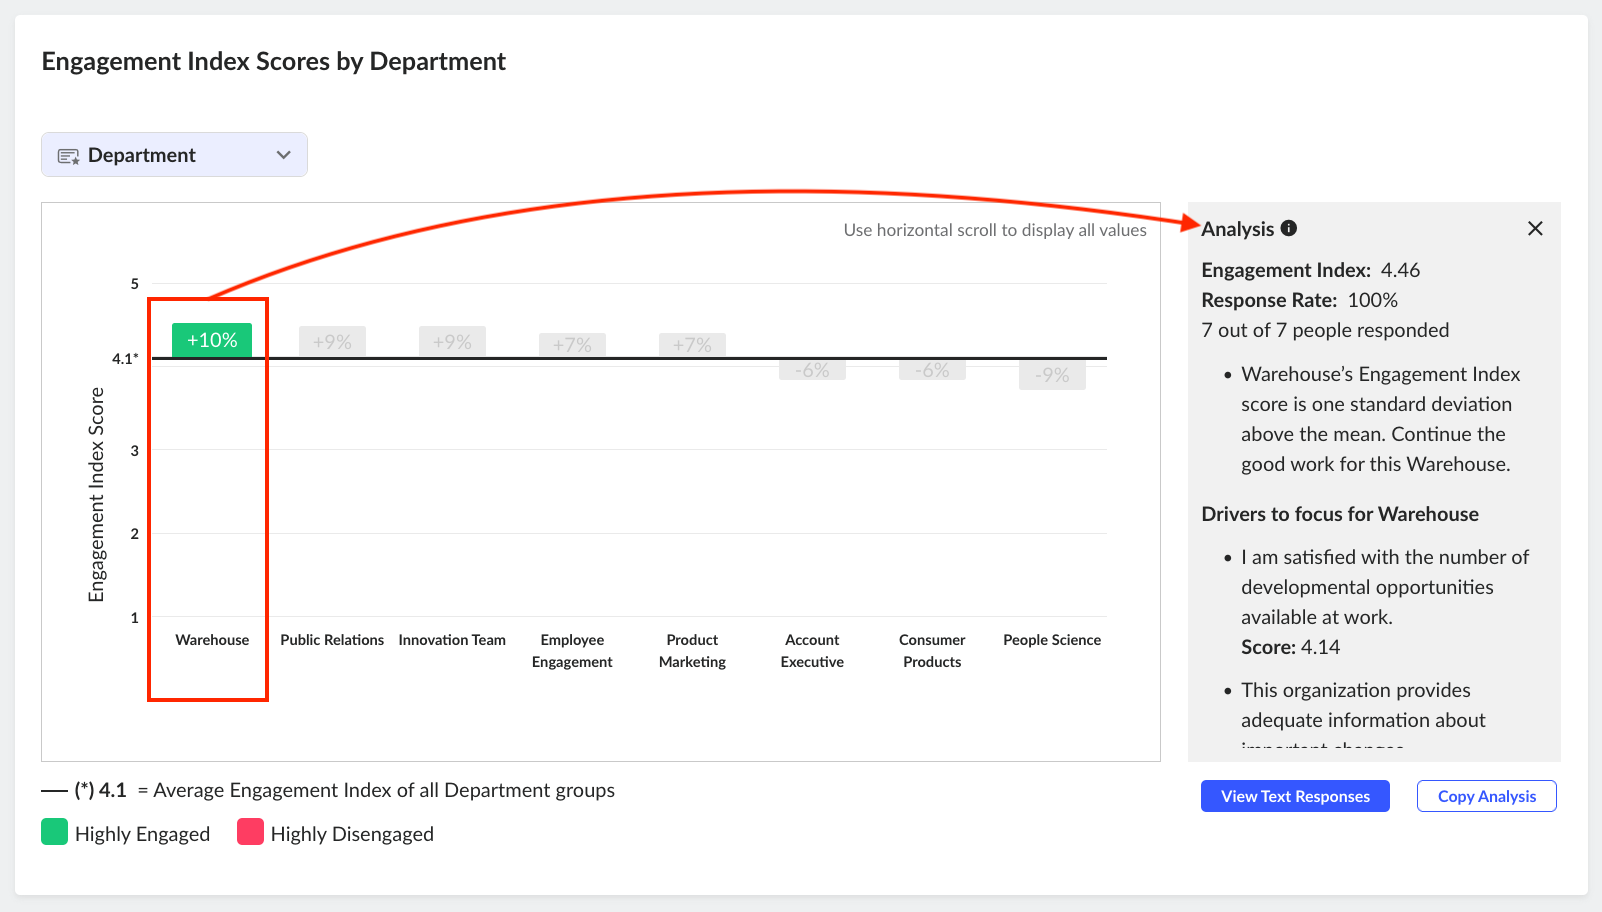This screenshot has height=912, width=1602.
Task: Select the Innovation Team +9% bar
Action: coord(452,342)
